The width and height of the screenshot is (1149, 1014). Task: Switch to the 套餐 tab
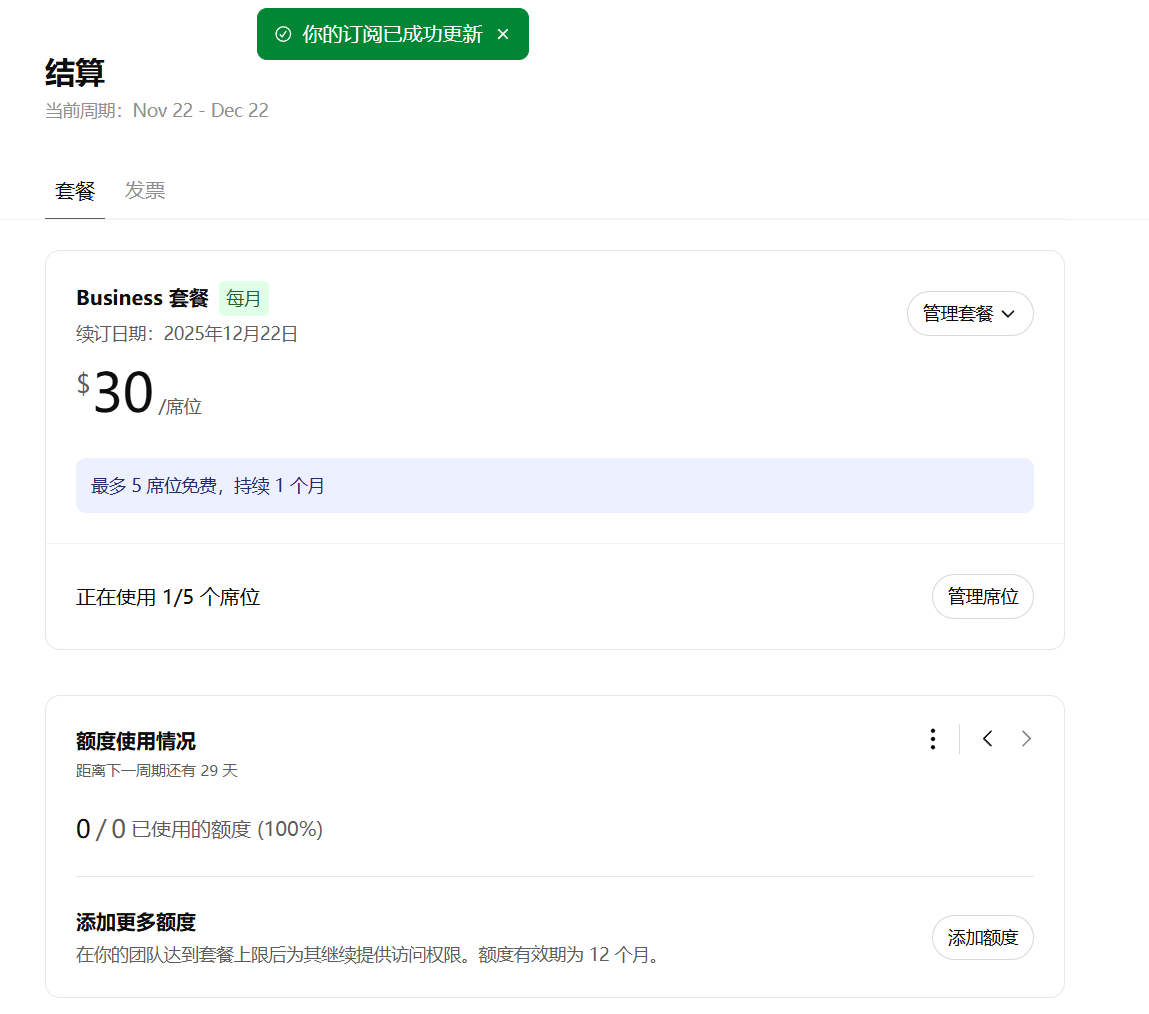pyautogui.click(x=75, y=190)
